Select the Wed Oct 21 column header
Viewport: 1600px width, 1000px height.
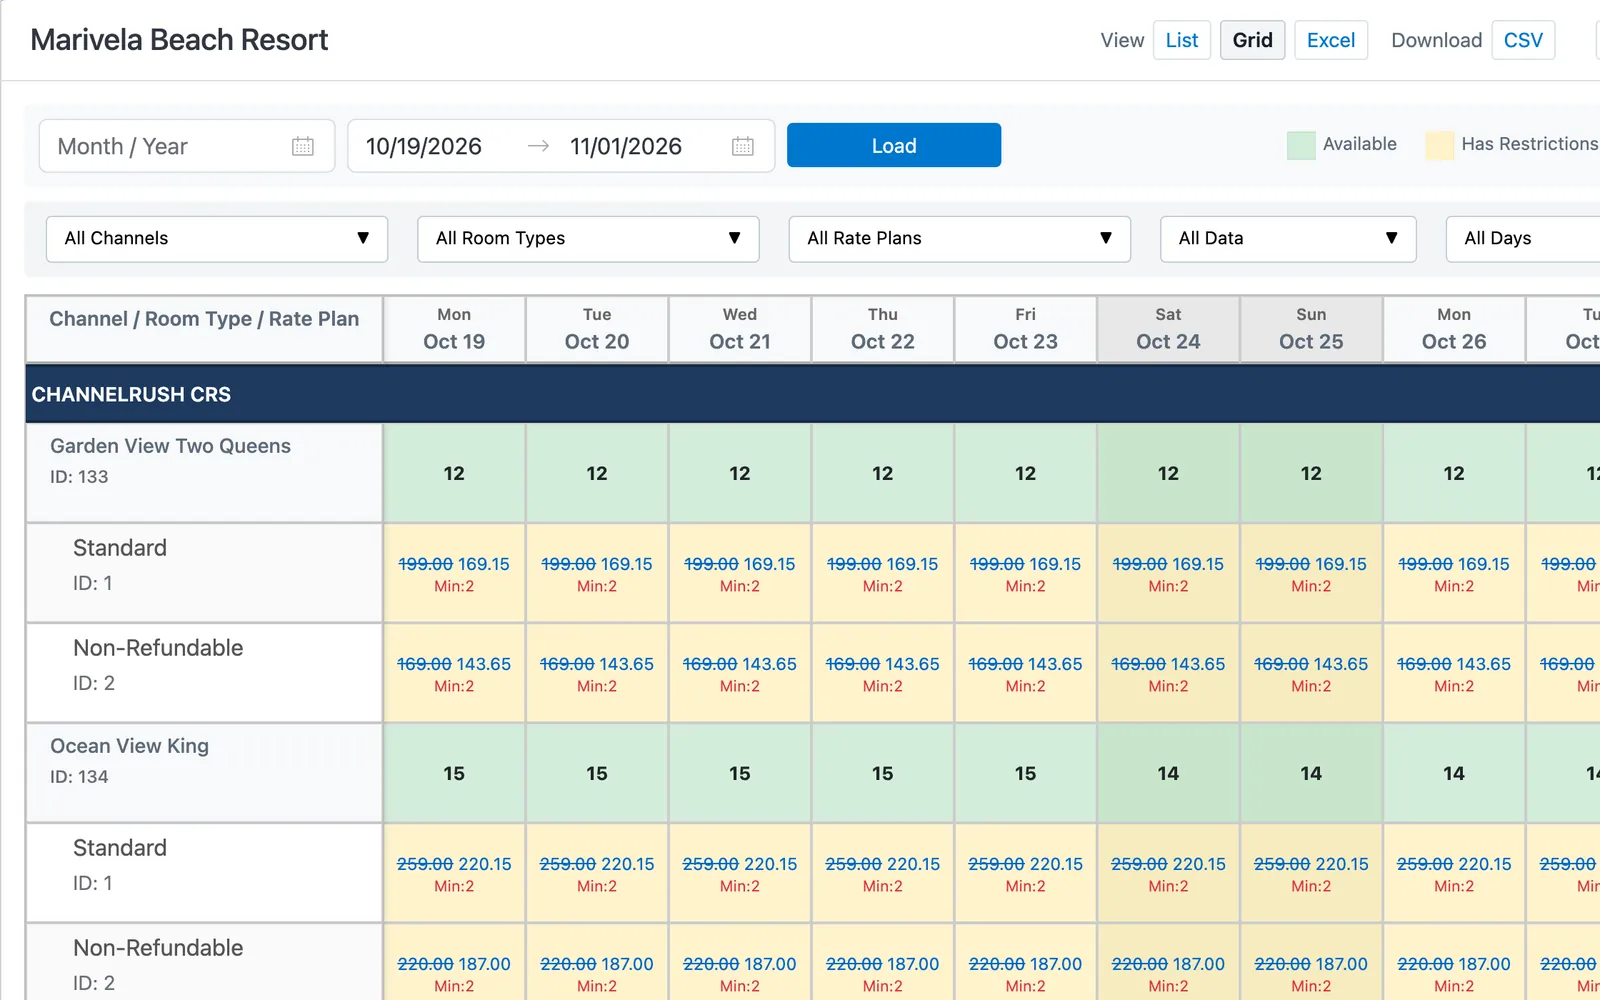coord(740,329)
